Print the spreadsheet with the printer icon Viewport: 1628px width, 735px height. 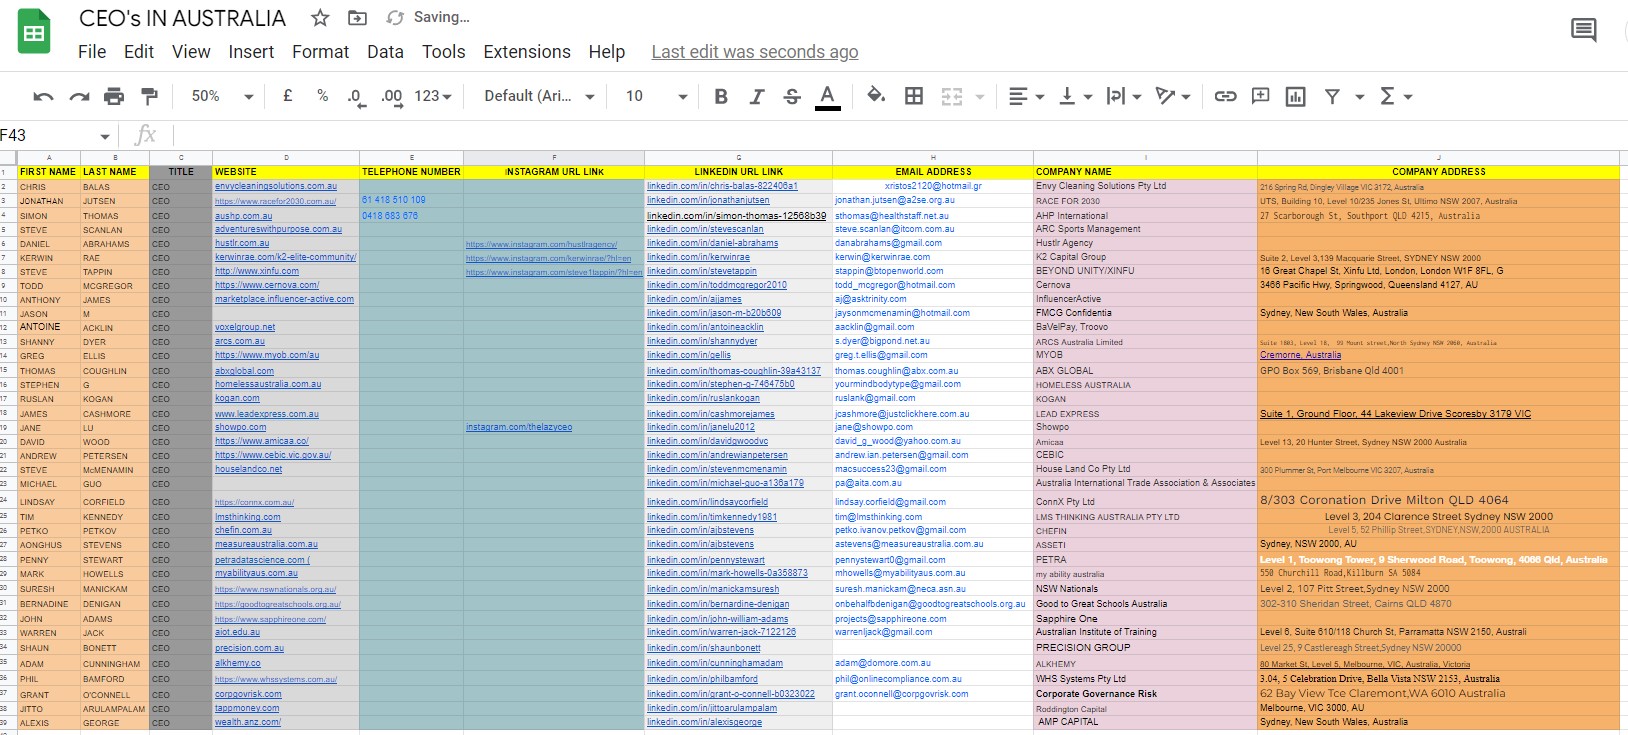tap(114, 96)
